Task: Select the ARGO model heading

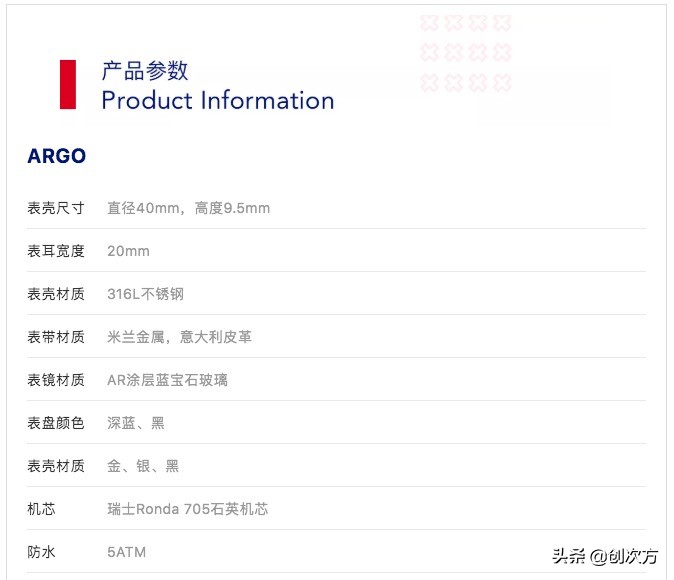Action: (57, 156)
